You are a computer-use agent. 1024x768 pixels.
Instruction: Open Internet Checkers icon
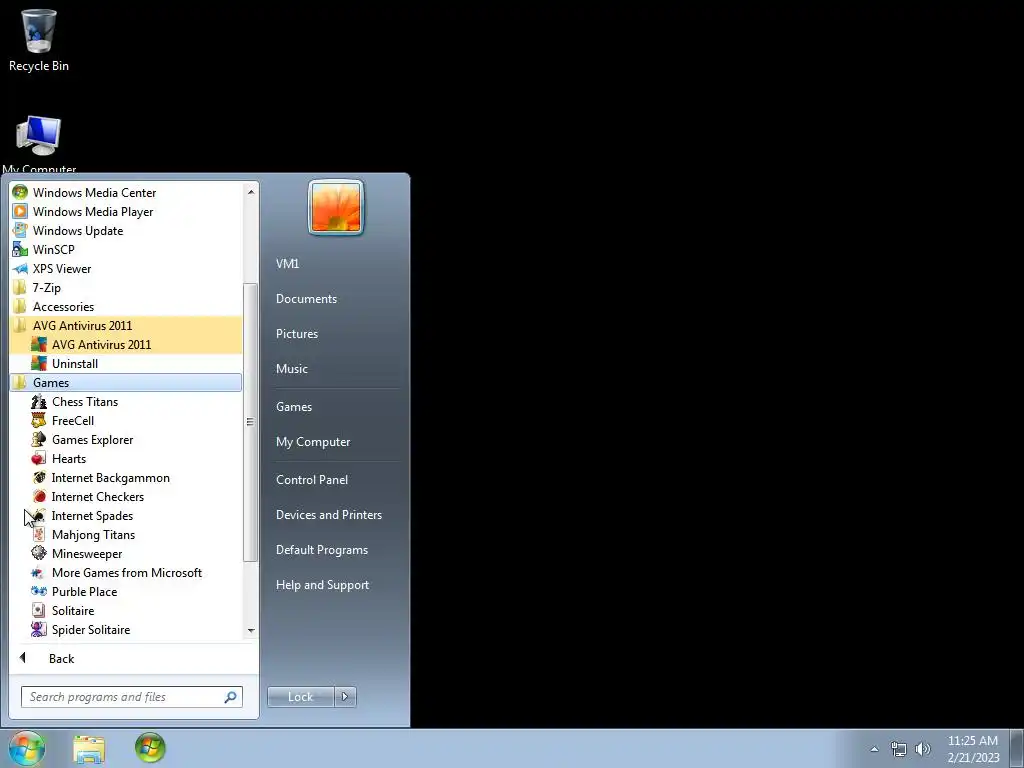pos(39,496)
